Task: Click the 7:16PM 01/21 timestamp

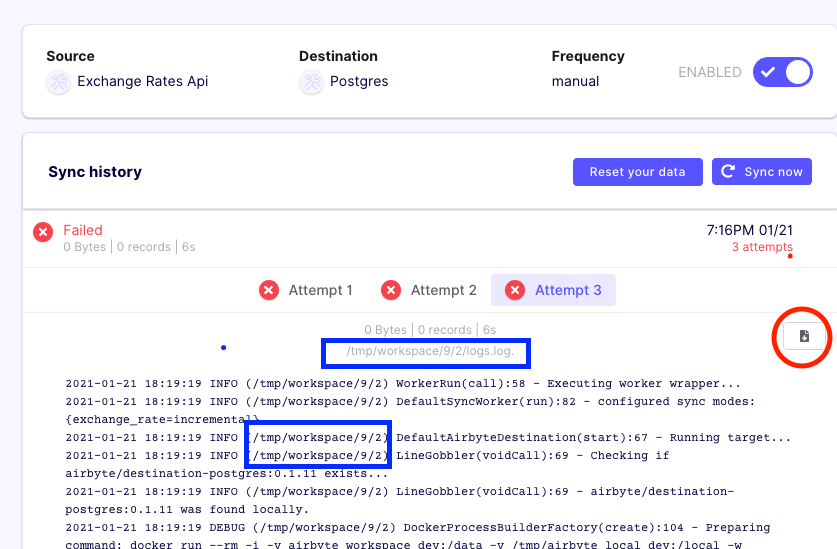Action: pos(749,230)
